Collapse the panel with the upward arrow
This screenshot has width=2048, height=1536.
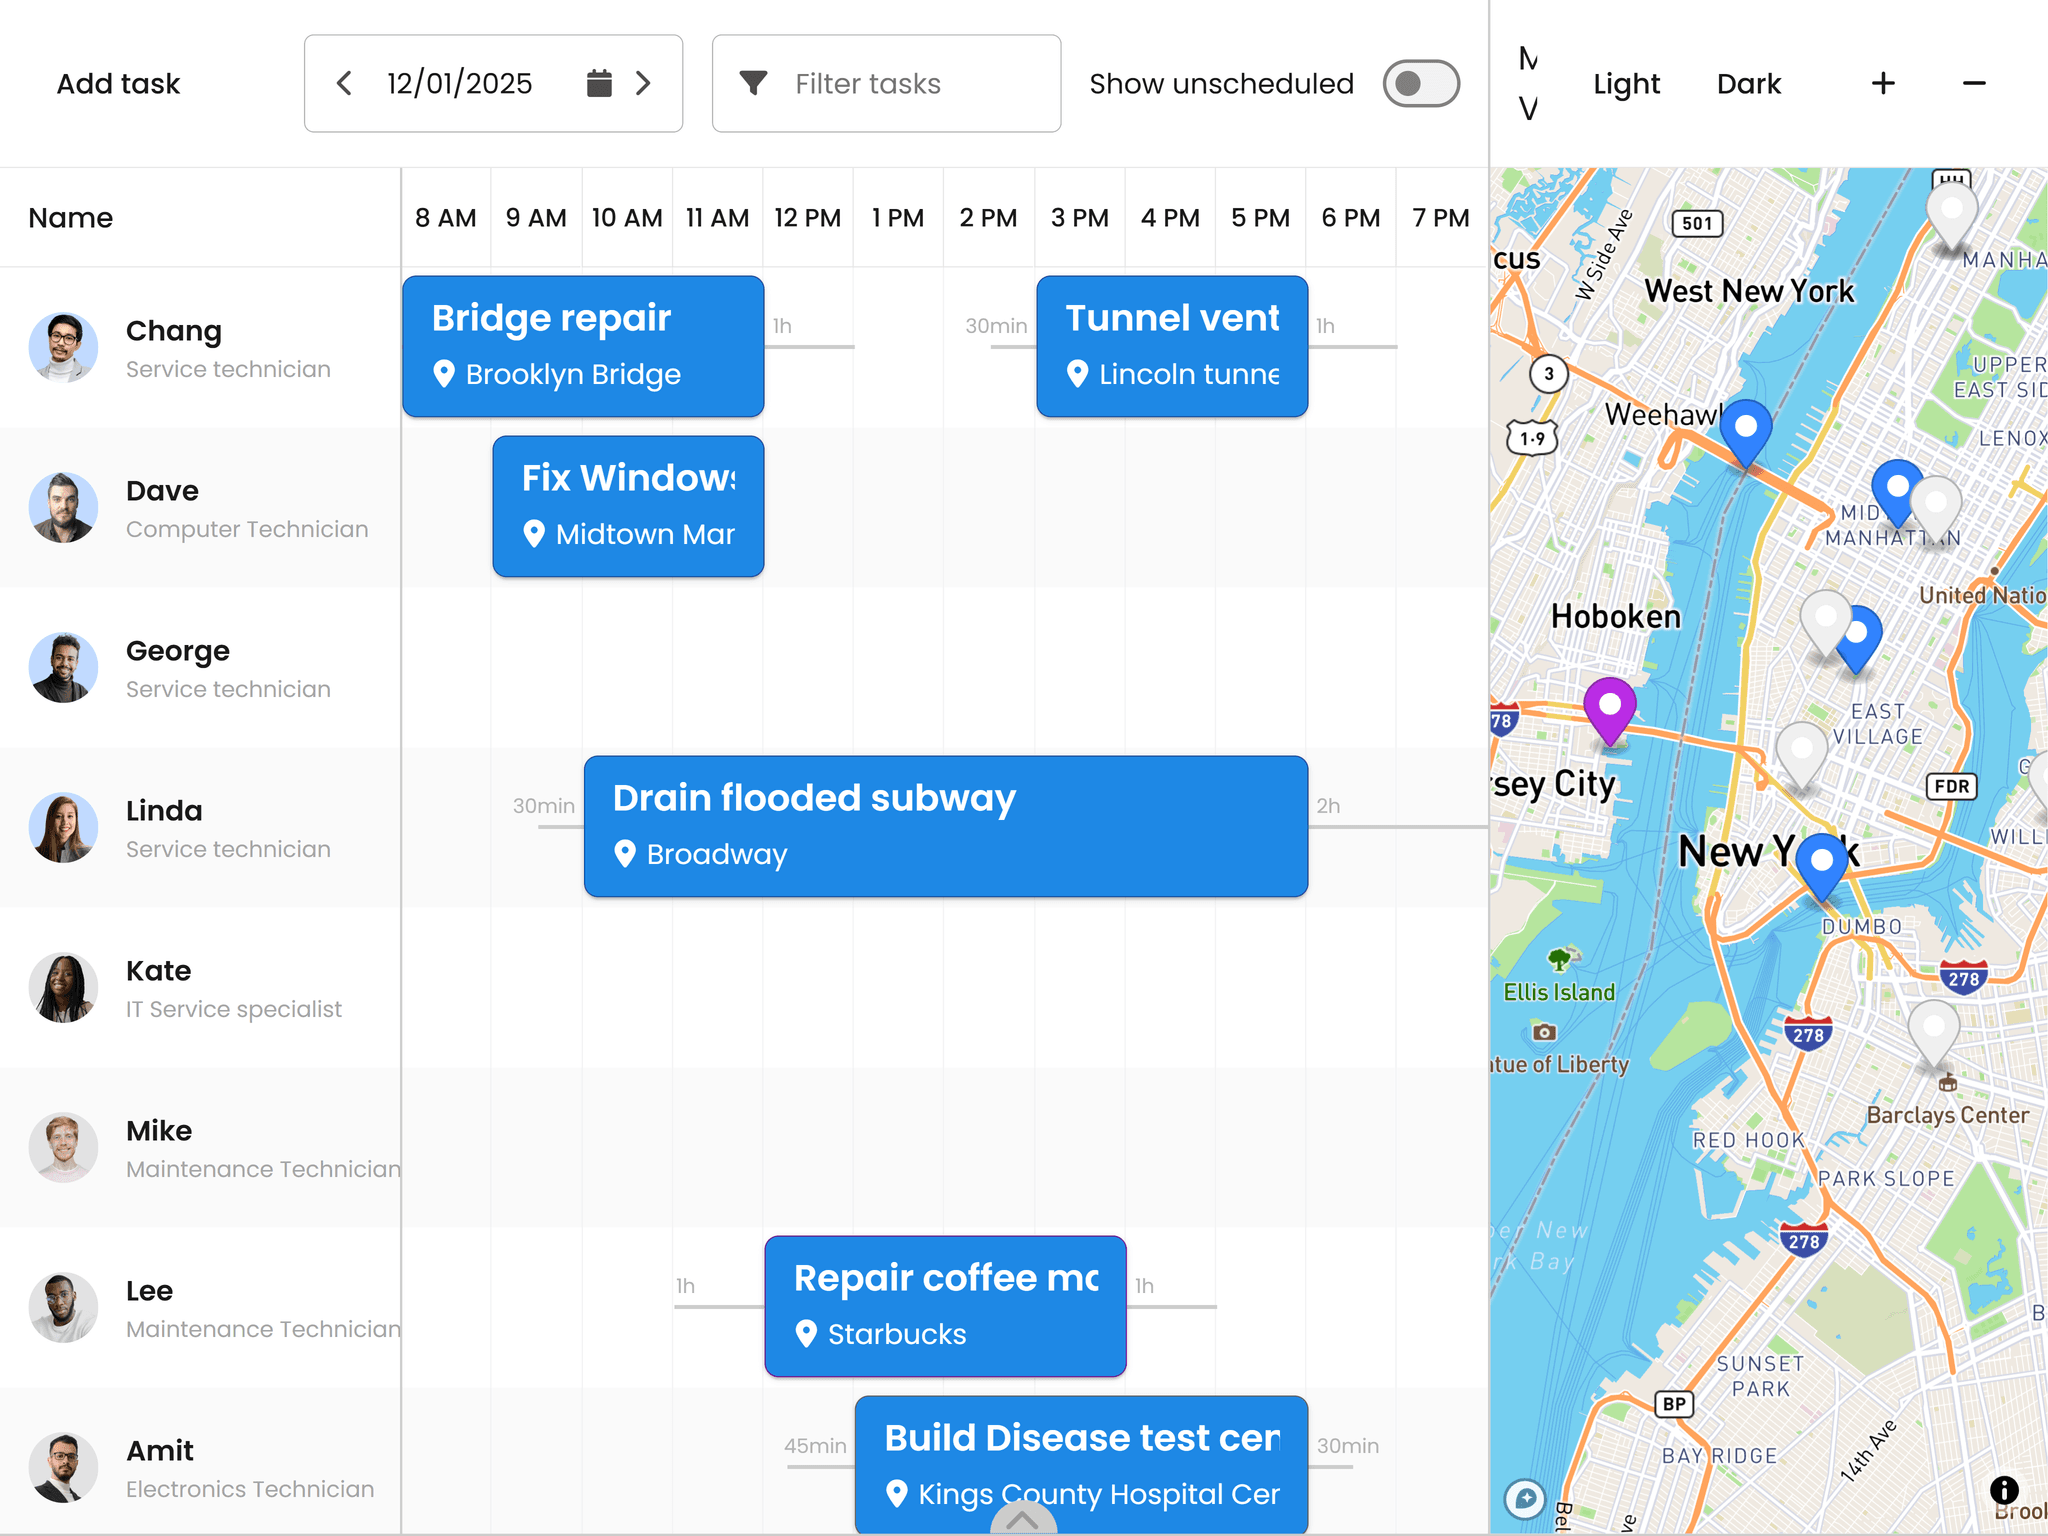[x=1024, y=1522]
